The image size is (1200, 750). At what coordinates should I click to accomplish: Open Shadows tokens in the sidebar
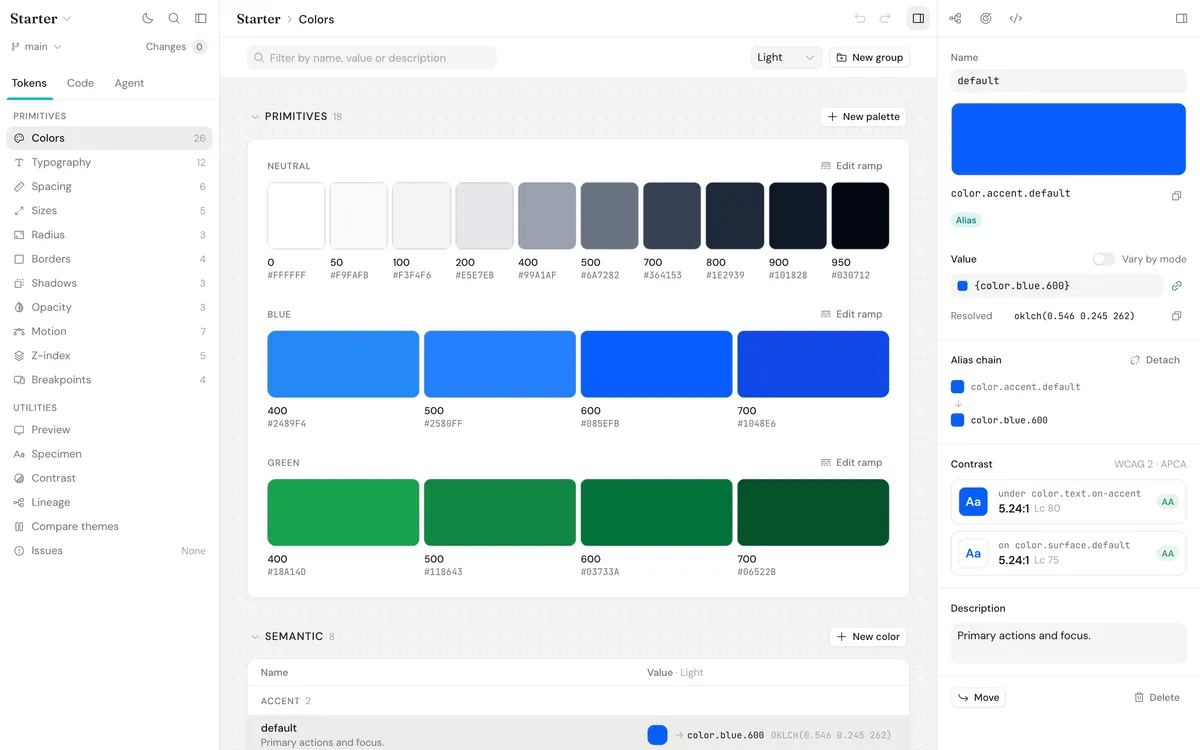click(110, 283)
